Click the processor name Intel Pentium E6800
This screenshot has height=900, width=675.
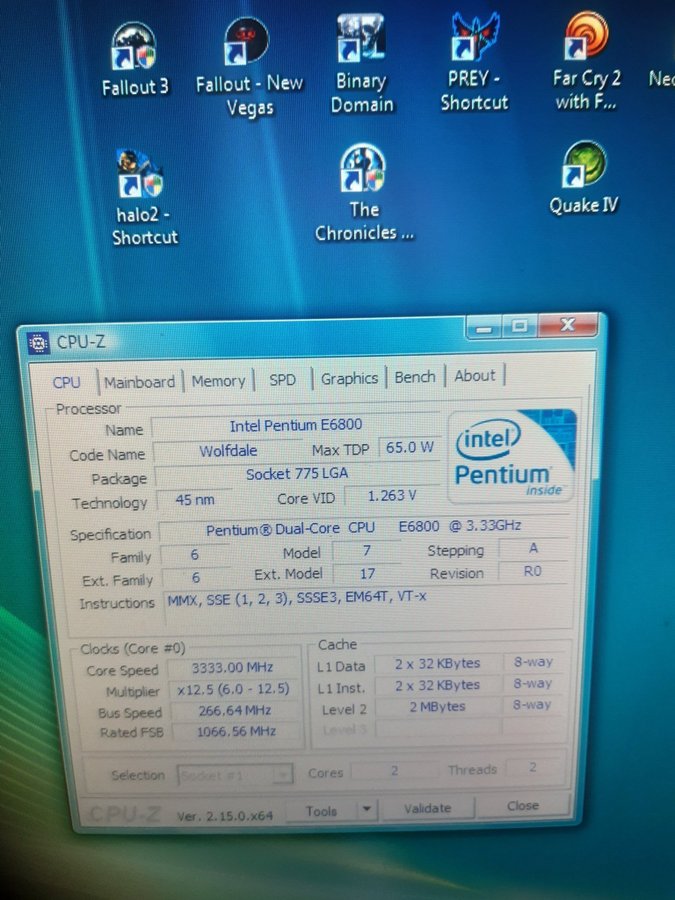pos(296,425)
